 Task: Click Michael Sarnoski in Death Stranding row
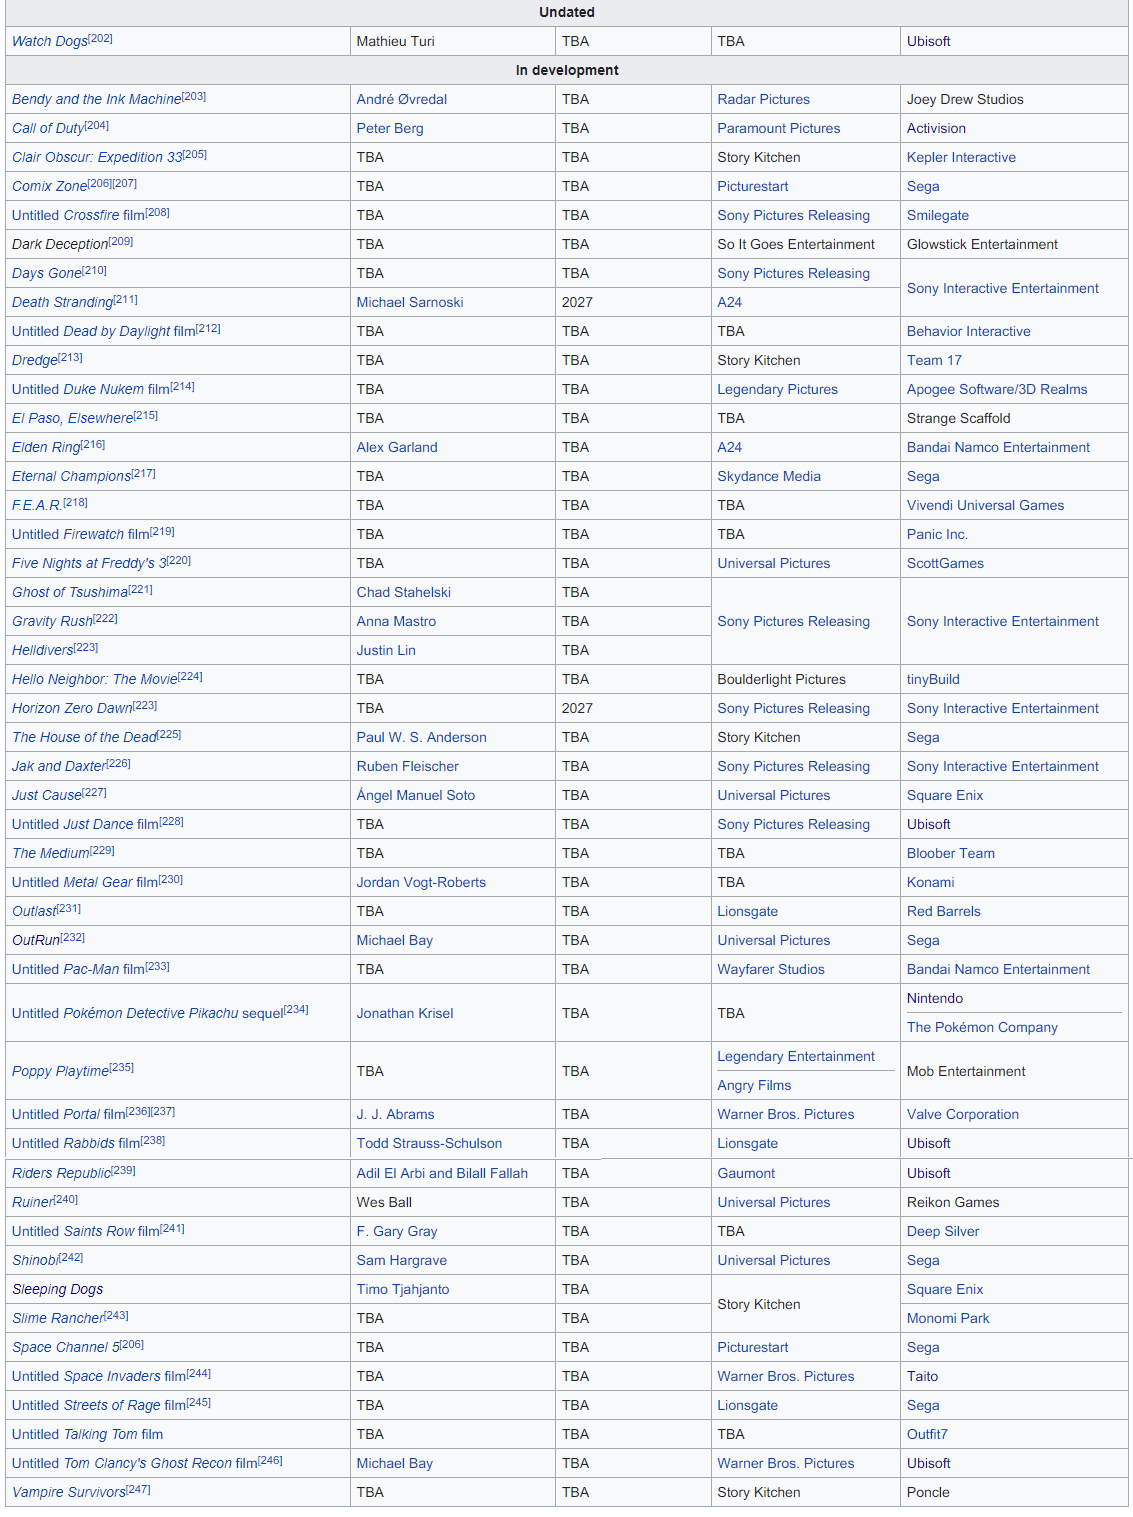pyautogui.click(x=409, y=303)
